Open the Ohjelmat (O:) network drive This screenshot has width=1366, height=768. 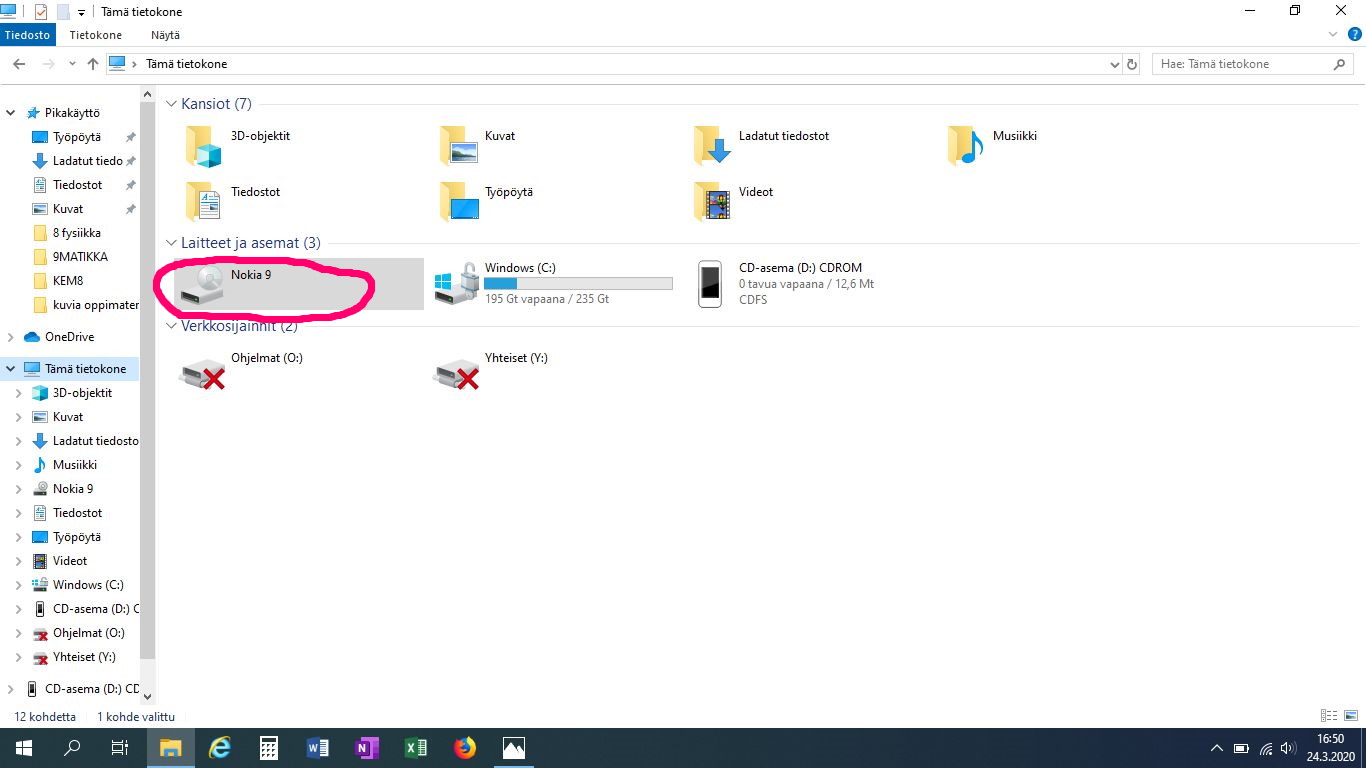click(203, 373)
